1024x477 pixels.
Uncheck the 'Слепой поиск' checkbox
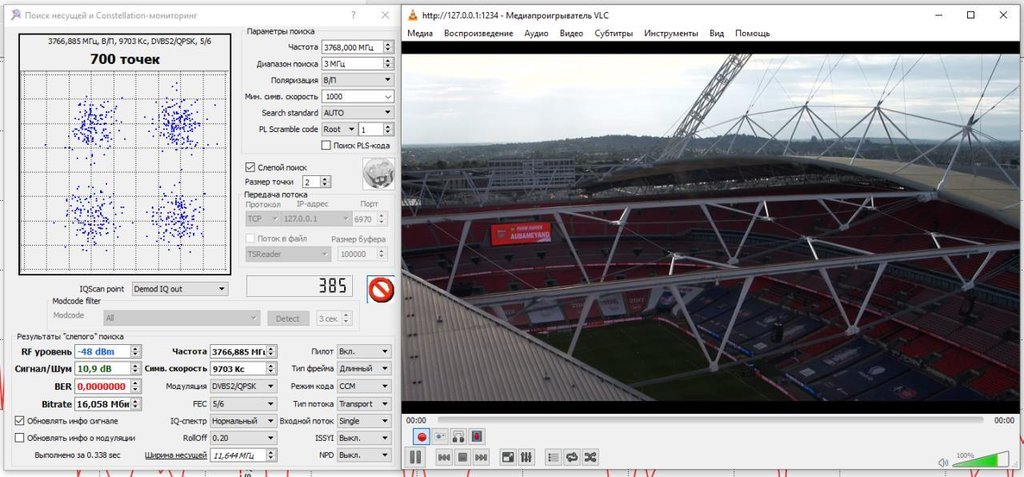pos(251,166)
